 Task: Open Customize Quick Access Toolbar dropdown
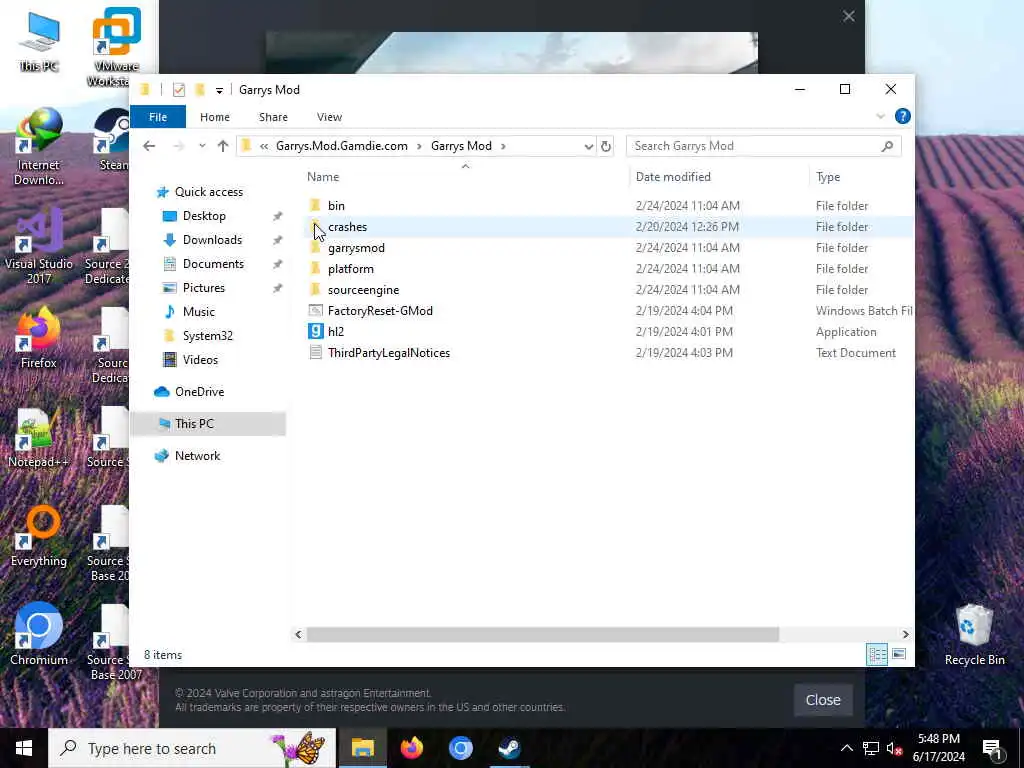point(219,90)
